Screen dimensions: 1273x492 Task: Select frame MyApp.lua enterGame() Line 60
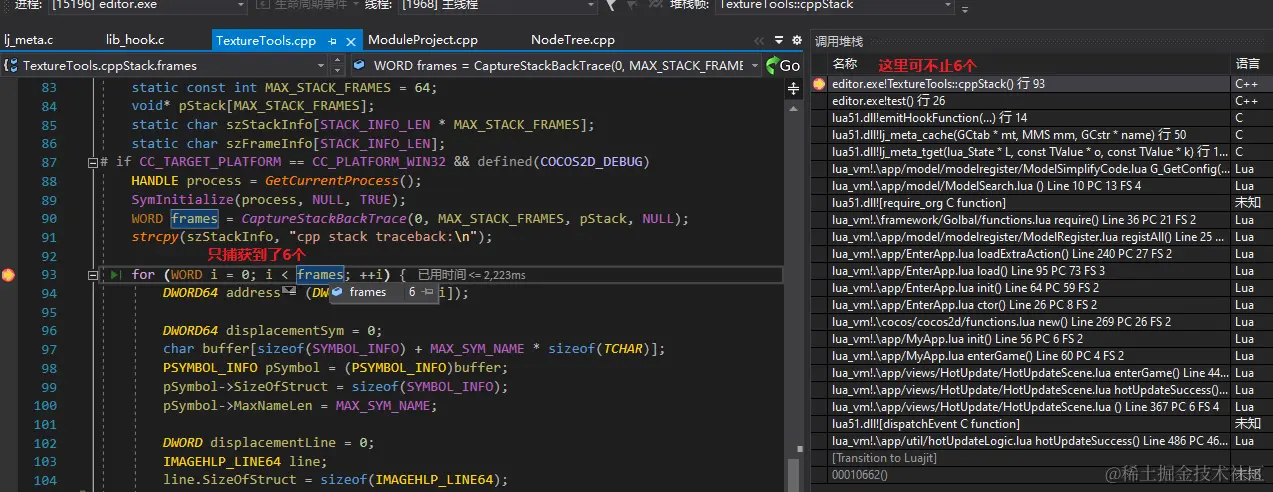1041,356
